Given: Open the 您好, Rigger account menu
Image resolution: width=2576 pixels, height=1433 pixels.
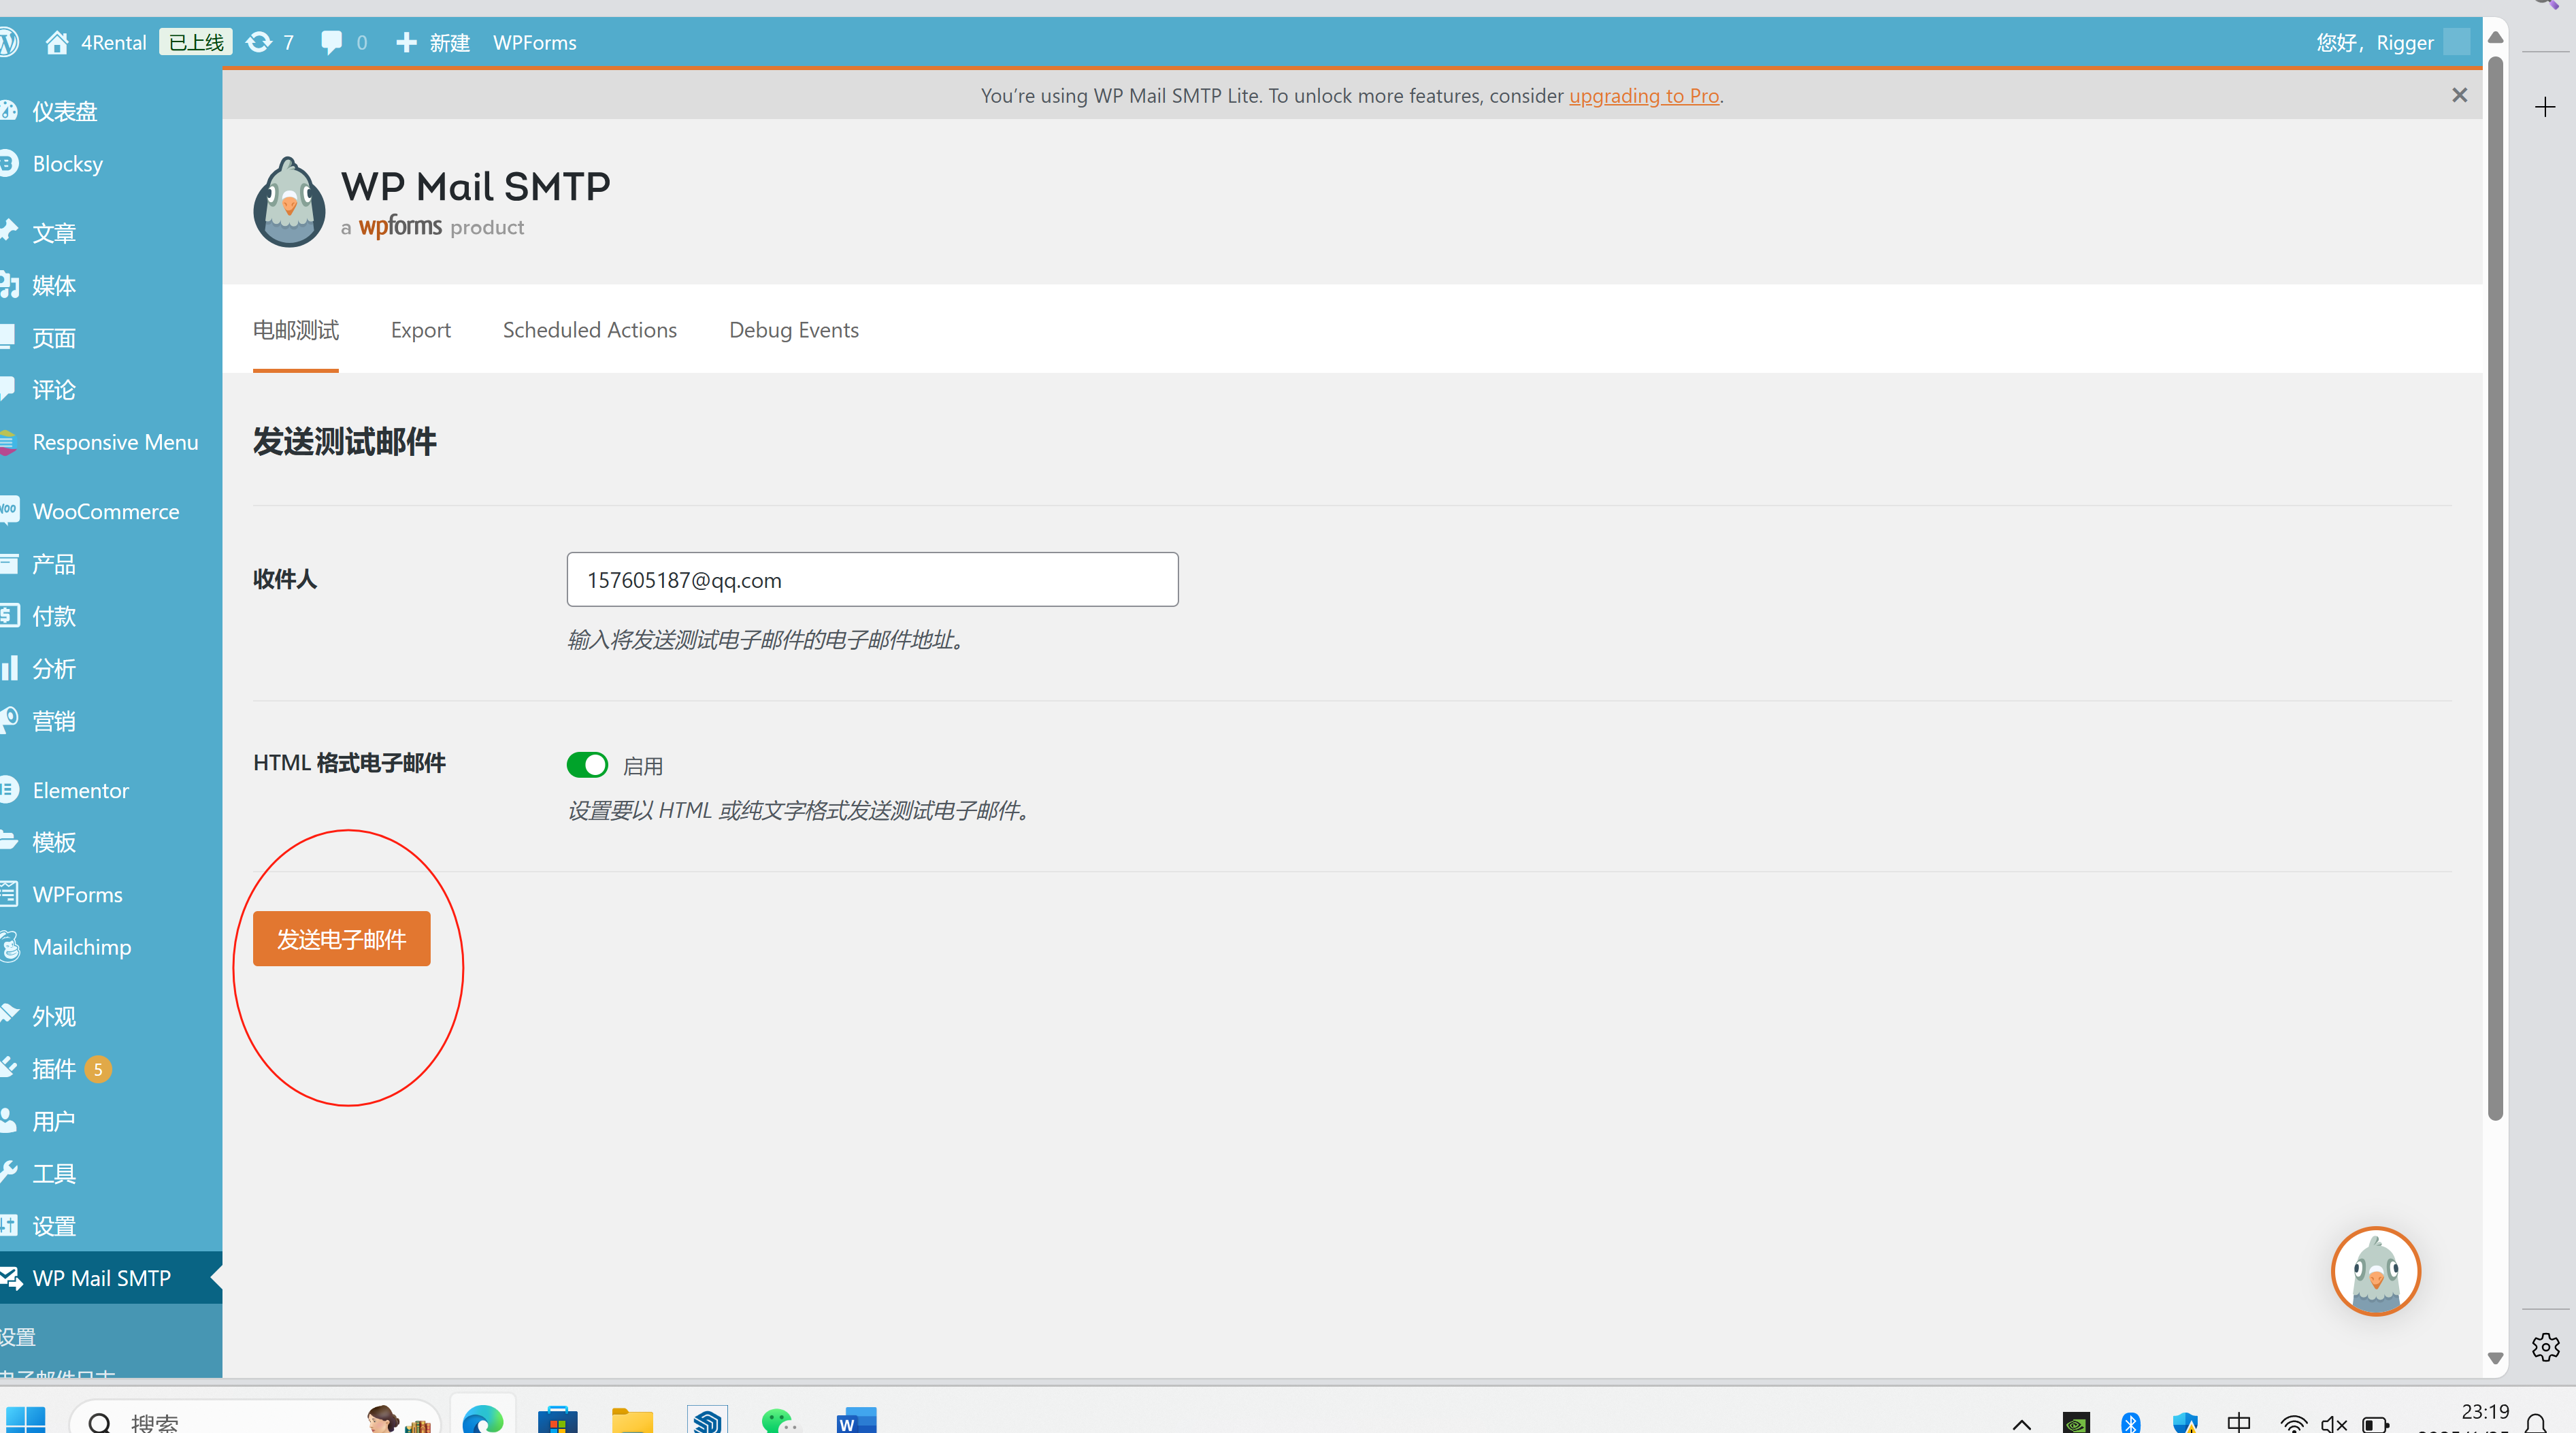Looking at the screenshot, I should 2392,42.
